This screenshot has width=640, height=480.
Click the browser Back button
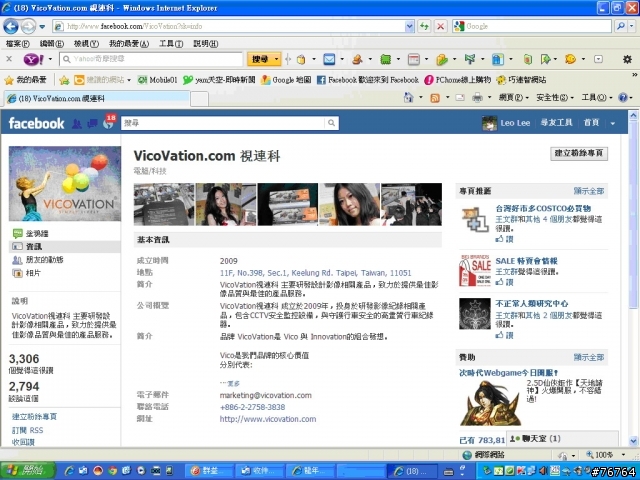pos(11,27)
